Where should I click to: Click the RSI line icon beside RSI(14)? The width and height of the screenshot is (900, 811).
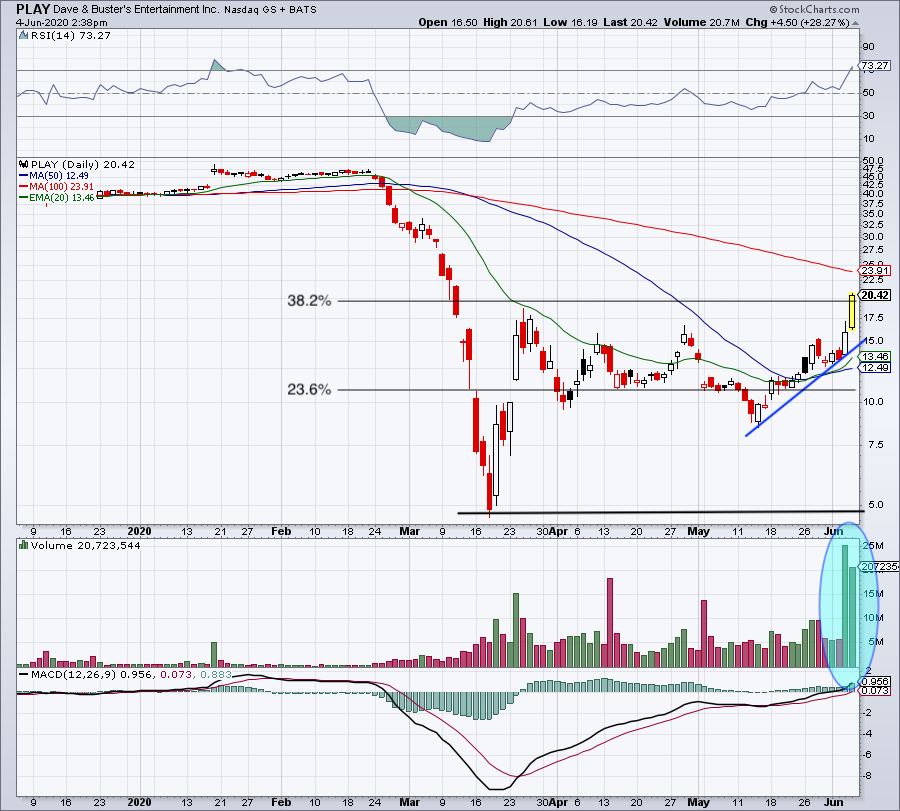point(24,36)
